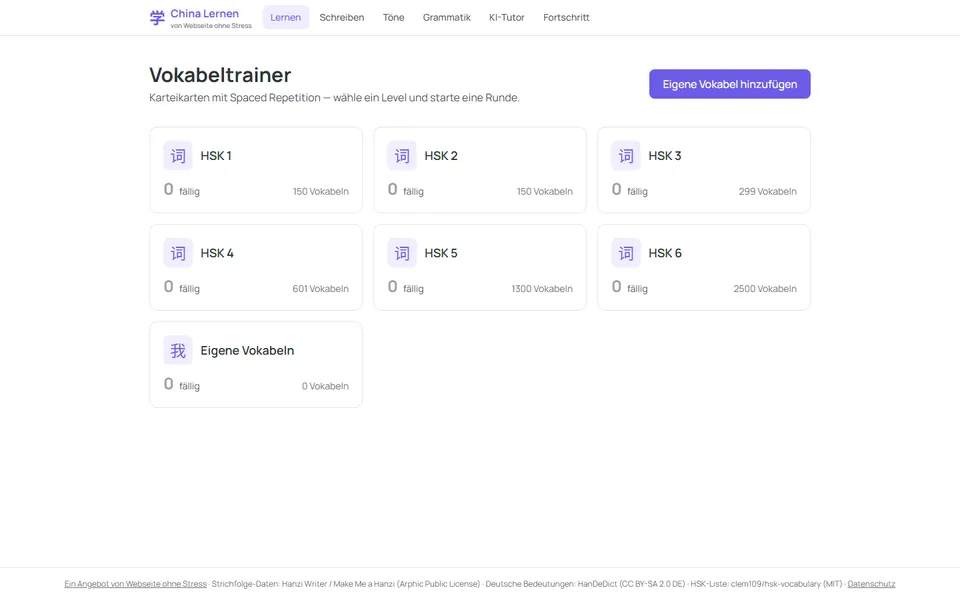Select the HSK 1 title
Image resolution: width=960 pixels, height=600 pixels.
pos(216,156)
